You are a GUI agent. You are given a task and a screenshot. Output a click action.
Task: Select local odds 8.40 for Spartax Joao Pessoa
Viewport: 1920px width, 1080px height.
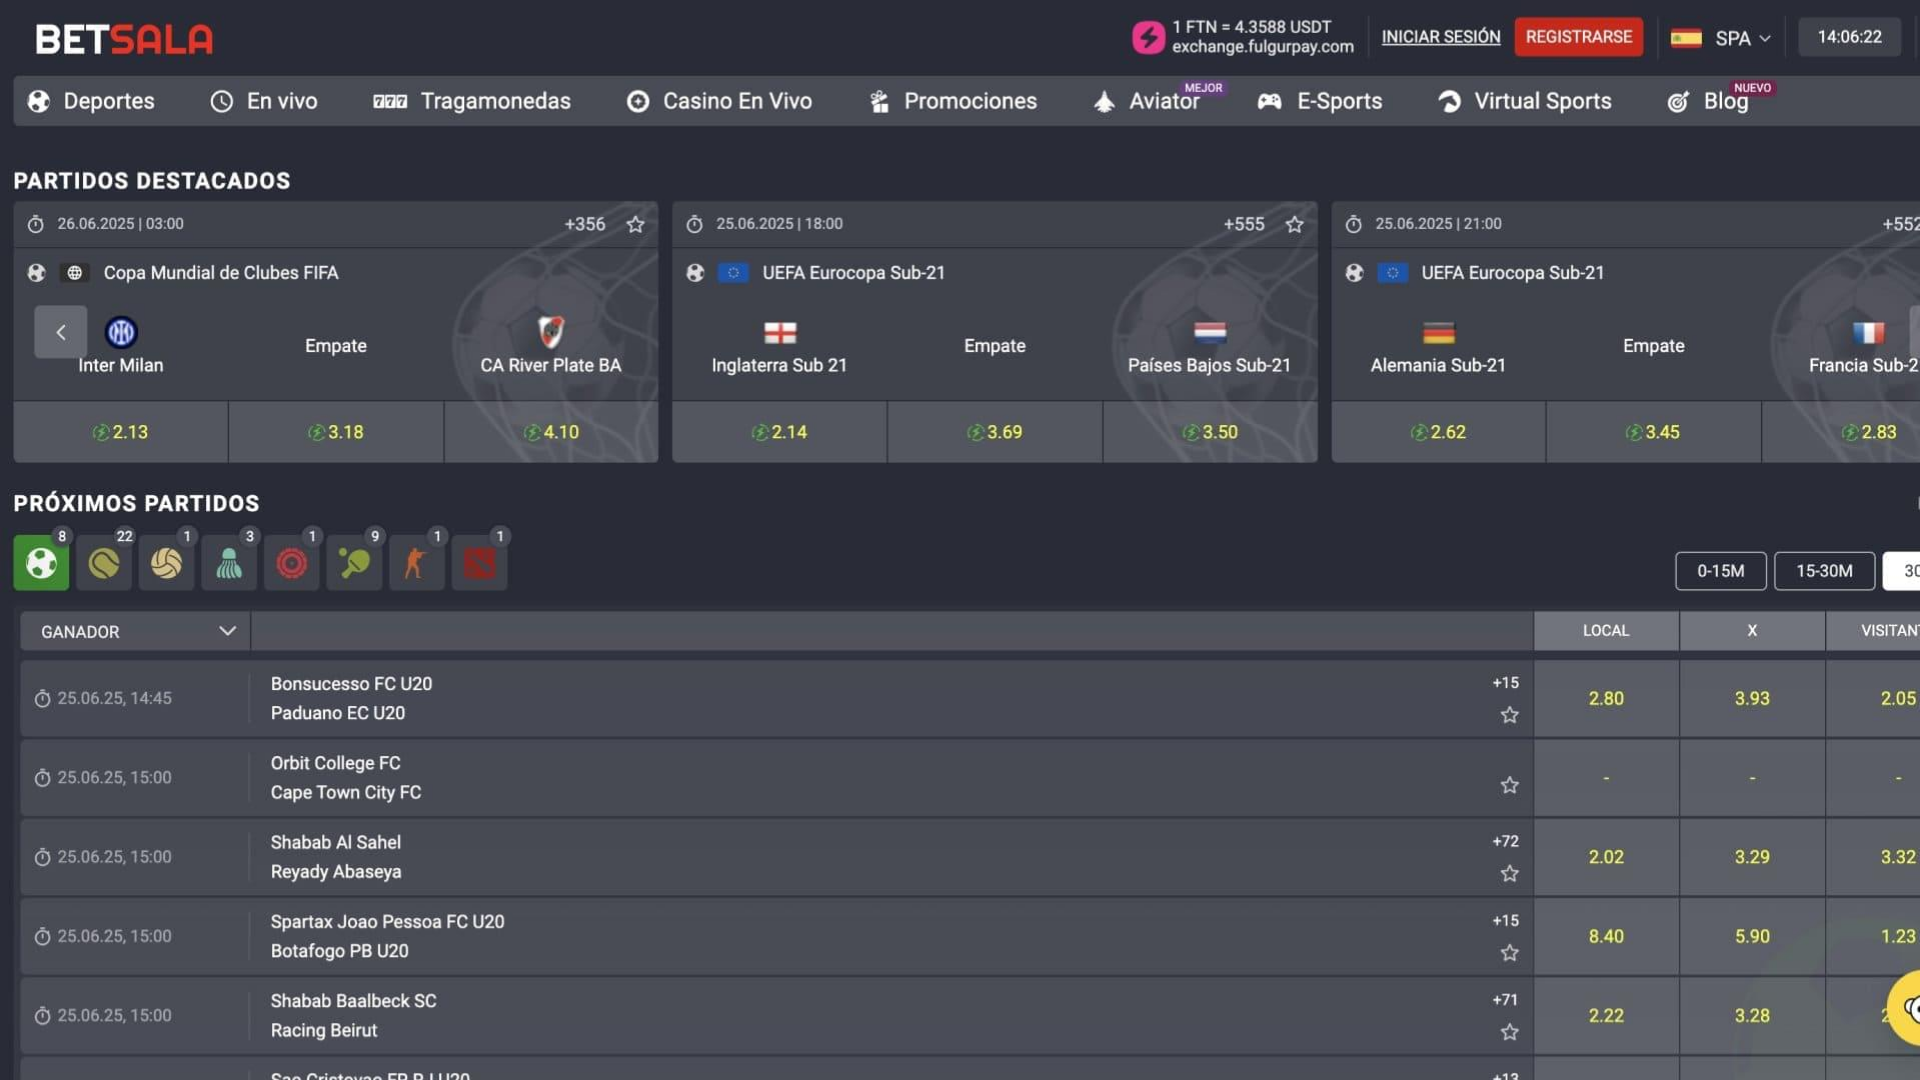pyautogui.click(x=1606, y=936)
